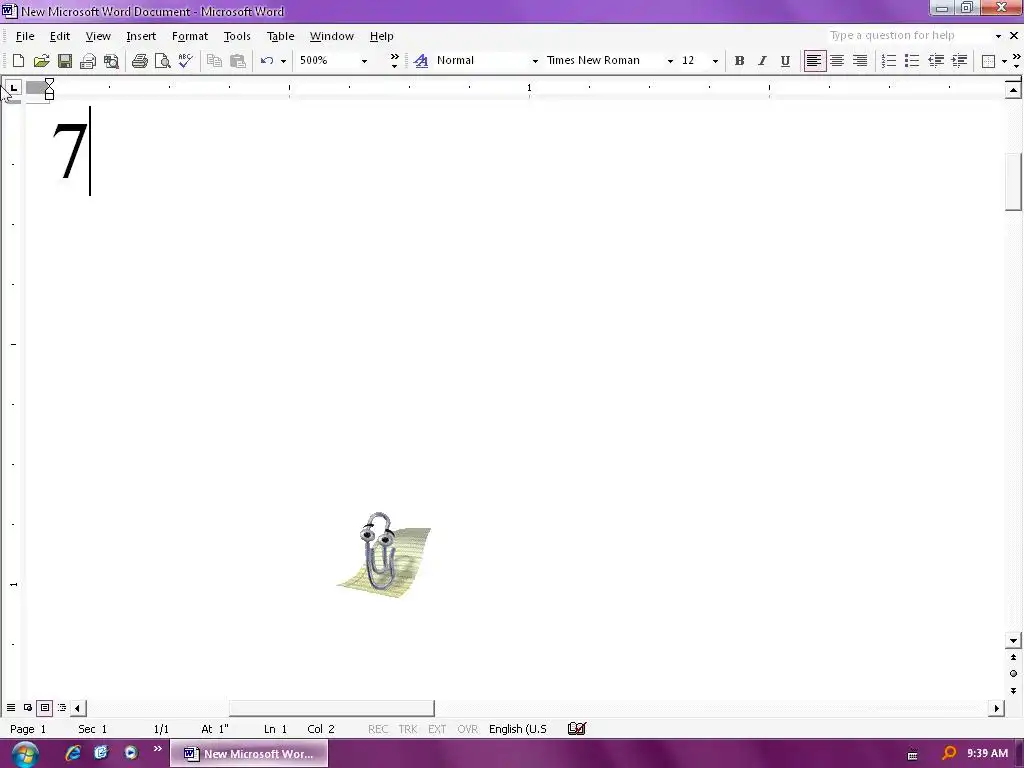Undo the last action
1024x768 pixels.
point(266,61)
